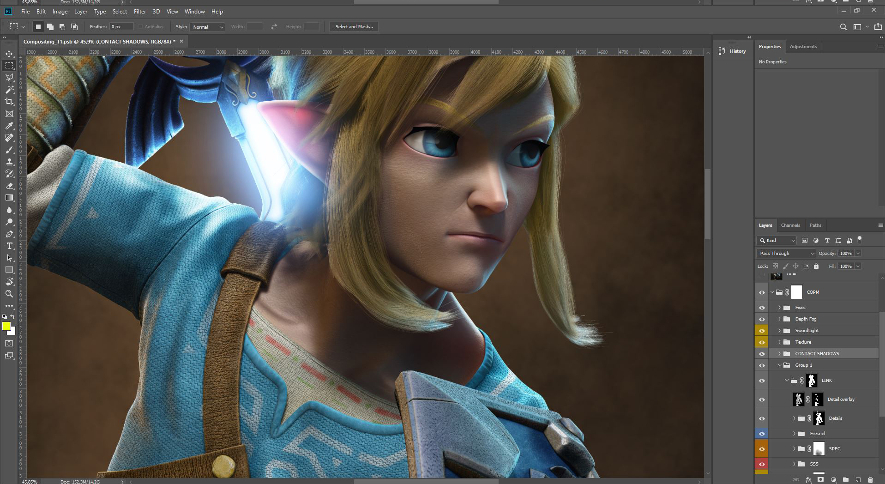The width and height of the screenshot is (885, 484).
Task: Click the New Selection mode icon
Action: tap(38, 27)
